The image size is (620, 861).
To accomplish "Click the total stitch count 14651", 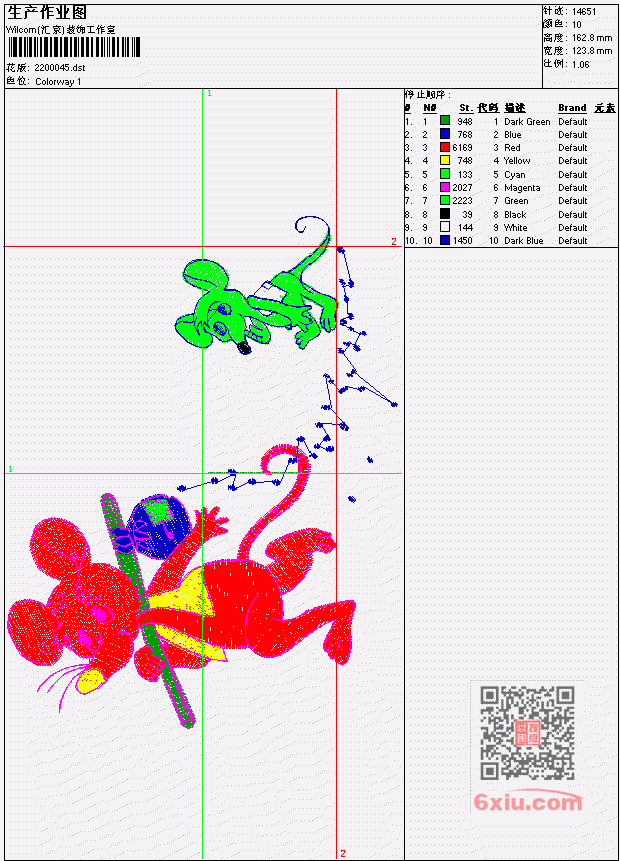I will [584, 12].
